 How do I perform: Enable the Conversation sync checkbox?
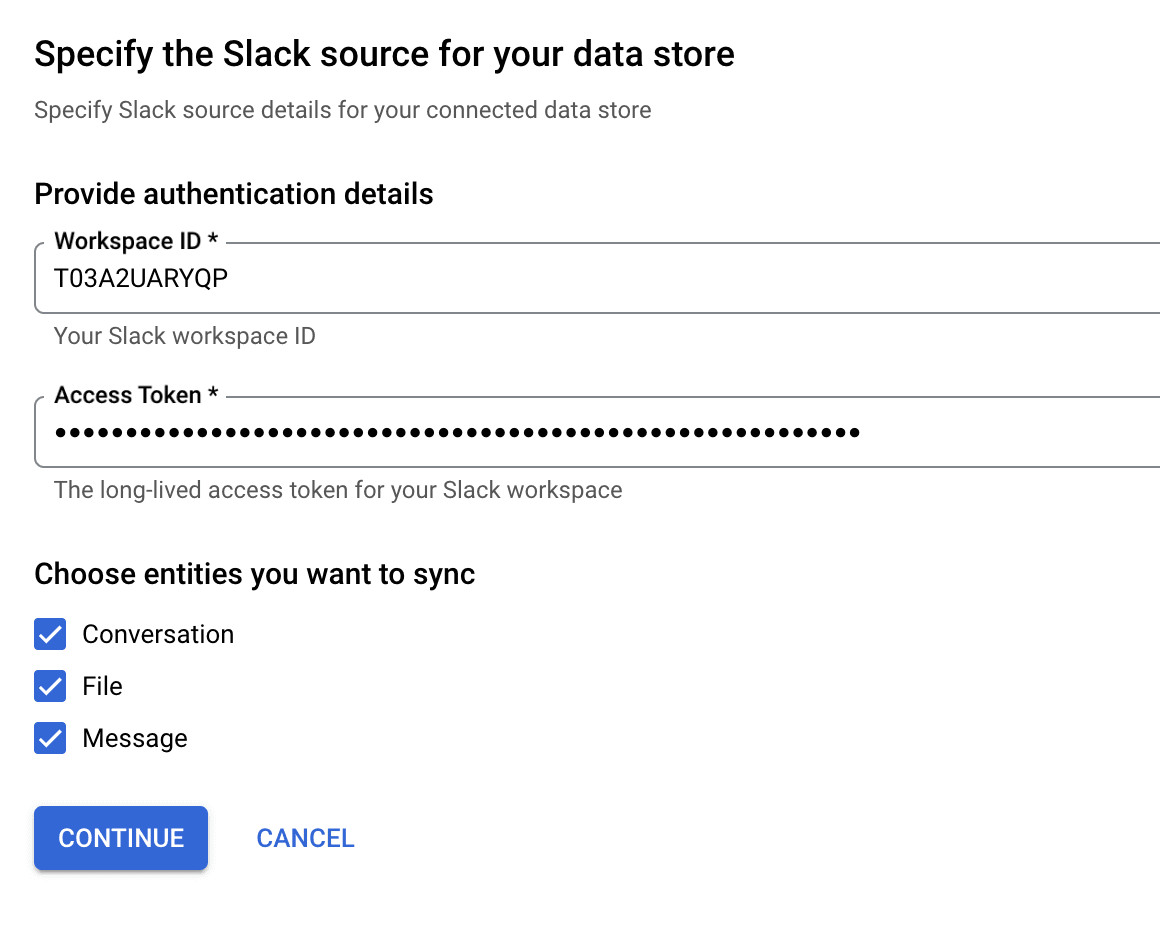tap(49, 634)
